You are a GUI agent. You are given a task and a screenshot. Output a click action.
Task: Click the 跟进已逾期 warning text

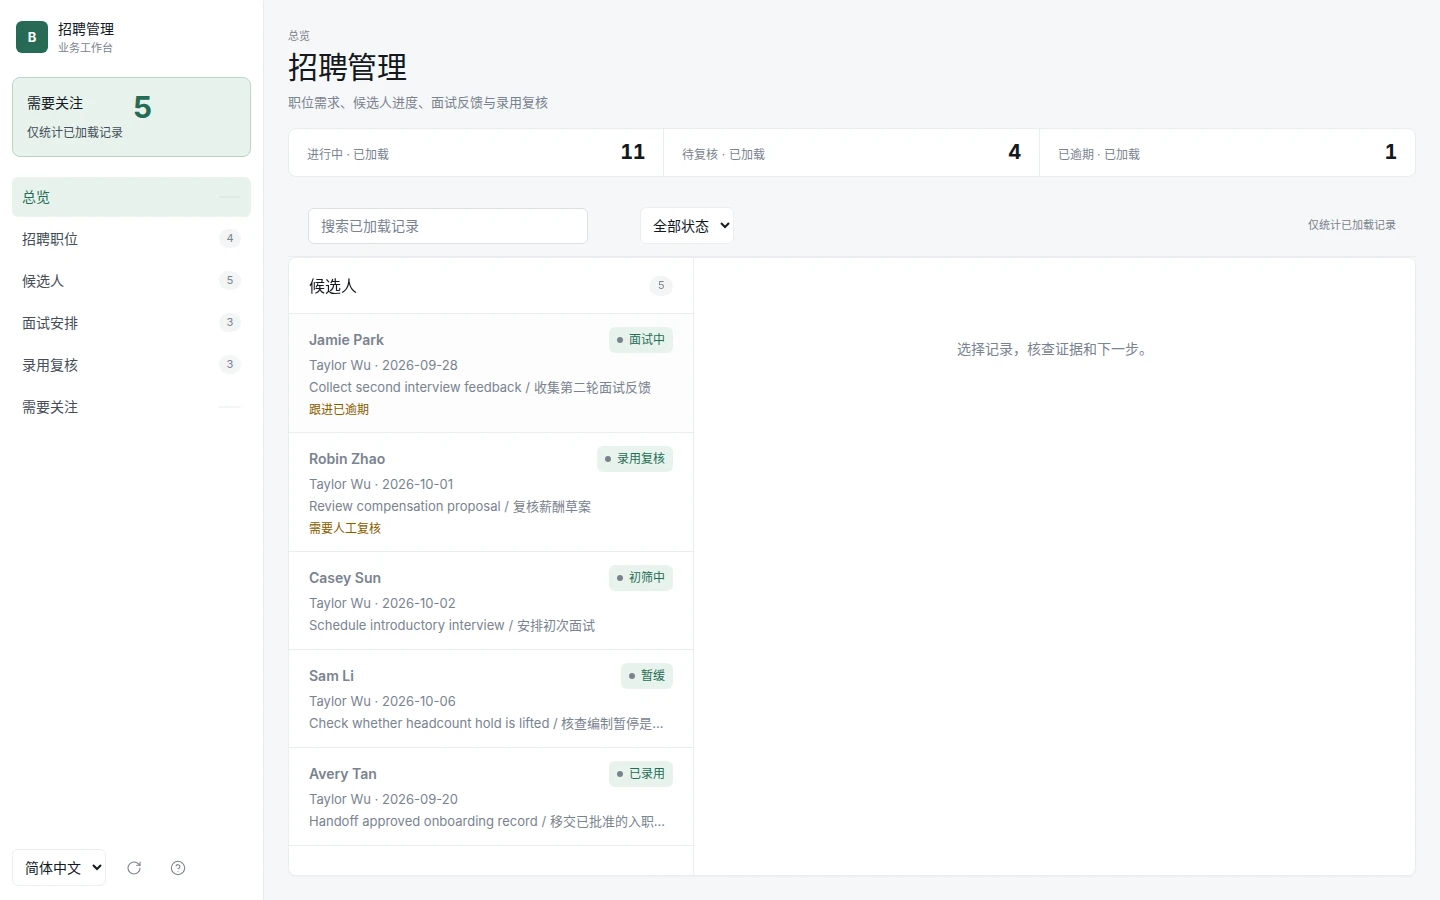click(x=339, y=410)
